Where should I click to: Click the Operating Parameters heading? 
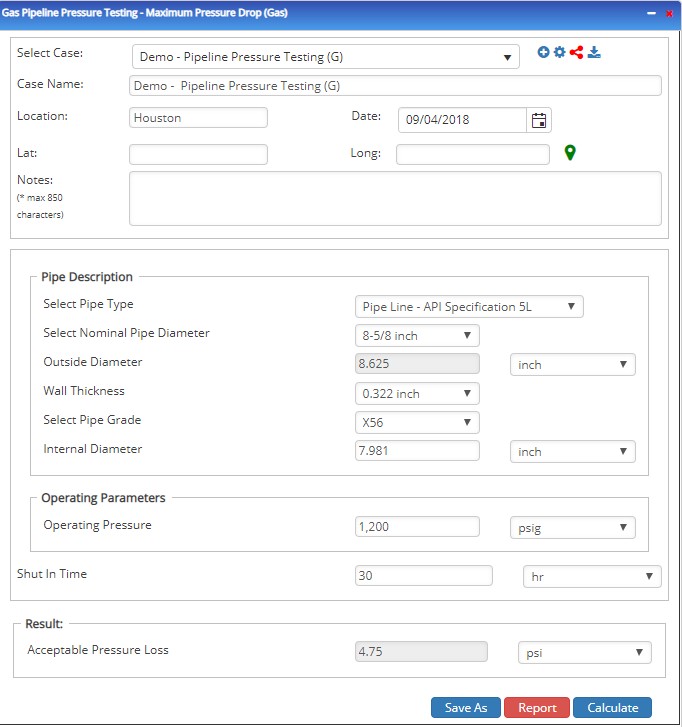point(103,497)
